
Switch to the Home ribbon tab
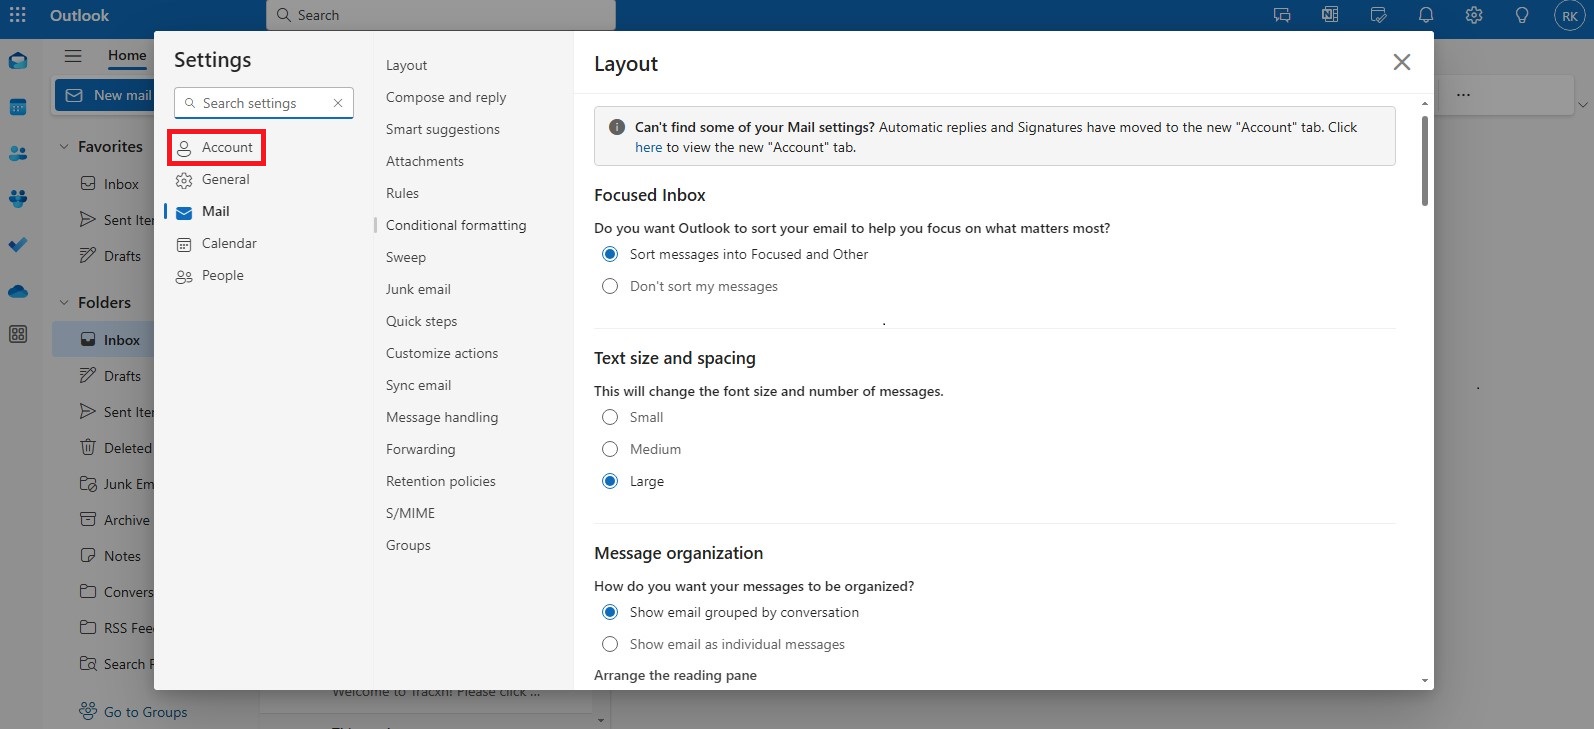[127, 55]
